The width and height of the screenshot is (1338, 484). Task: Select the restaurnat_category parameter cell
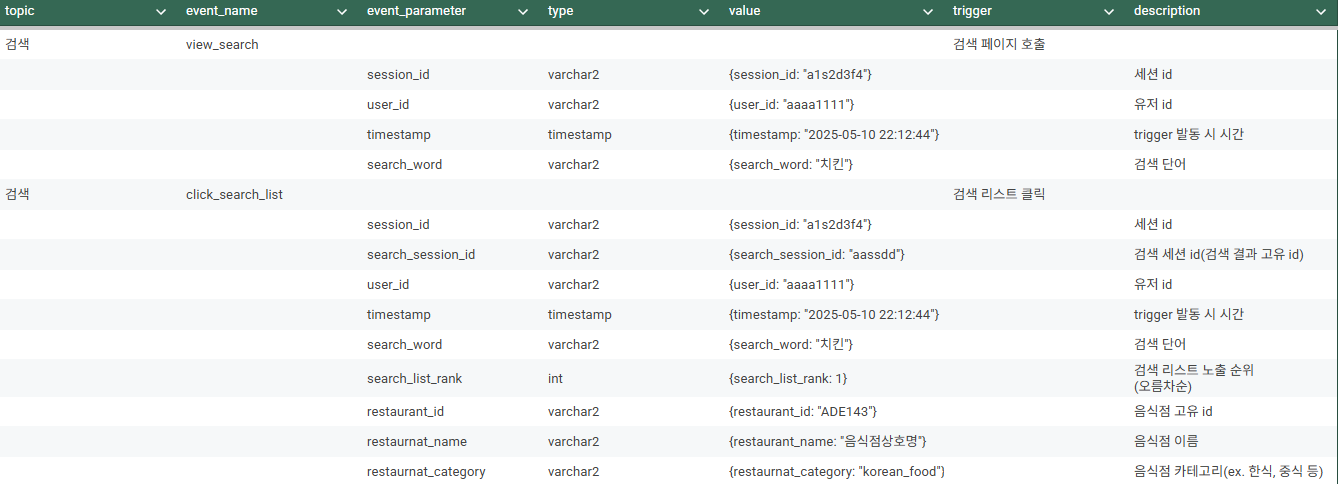426,471
